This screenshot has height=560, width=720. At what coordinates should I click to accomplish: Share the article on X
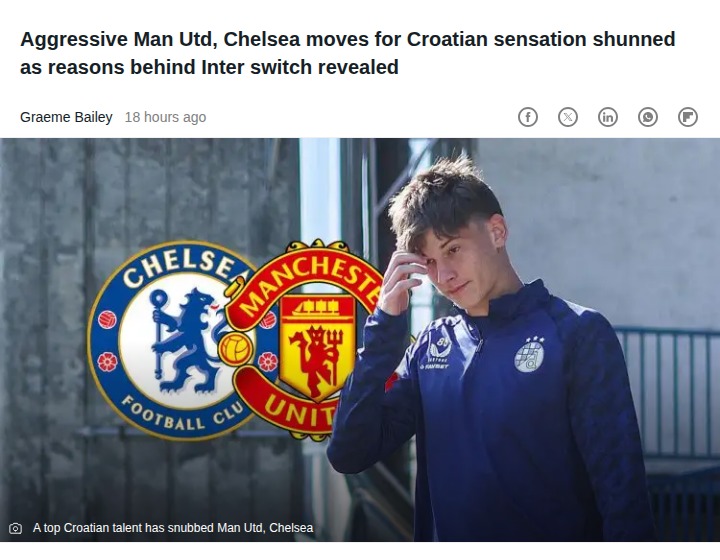click(x=568, y=117)
